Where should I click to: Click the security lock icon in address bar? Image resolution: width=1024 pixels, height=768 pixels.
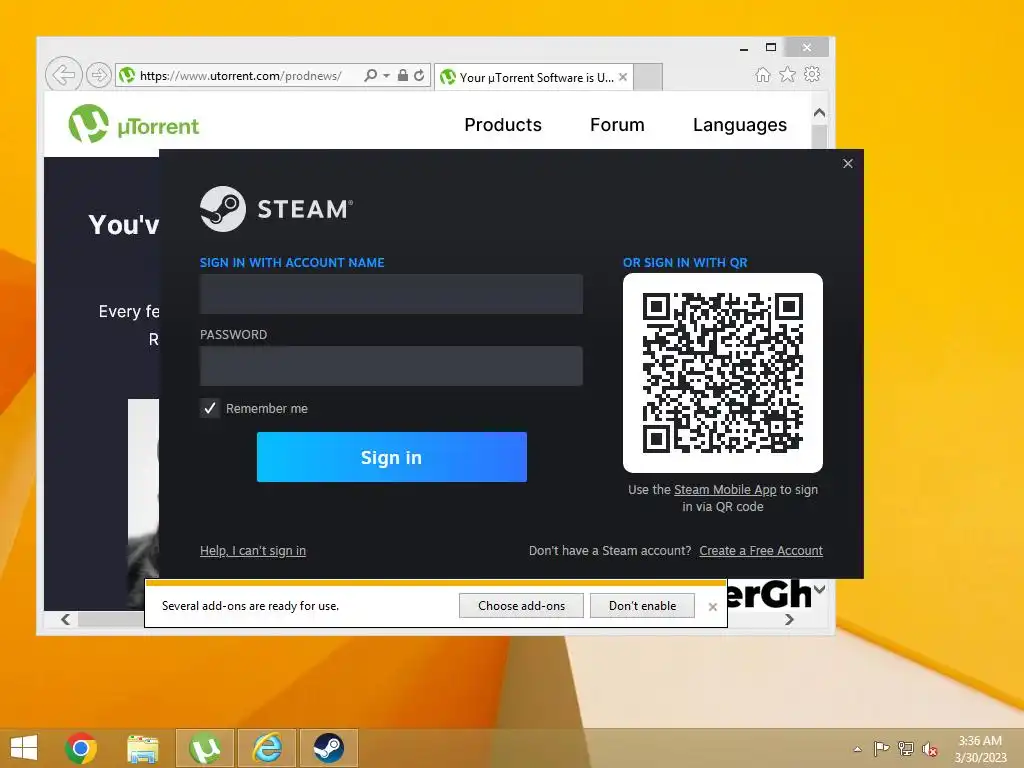[403, 75]
